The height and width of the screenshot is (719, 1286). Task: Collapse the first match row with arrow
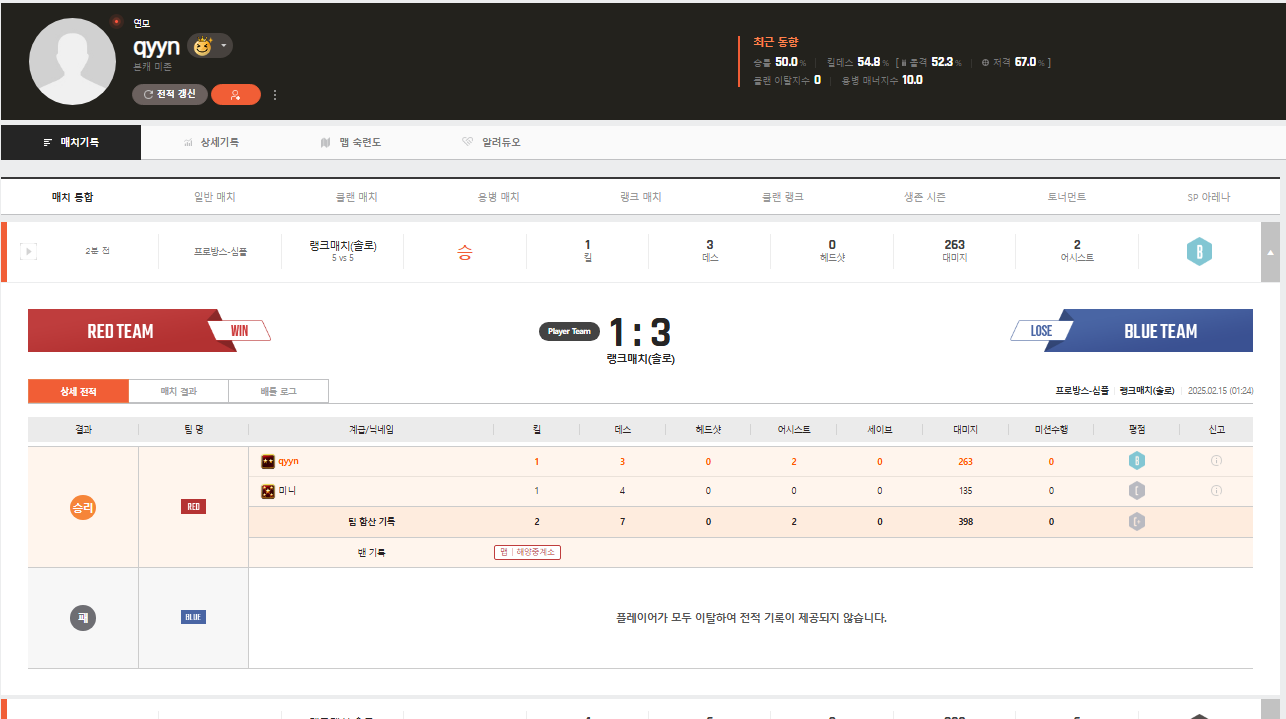1269,253
